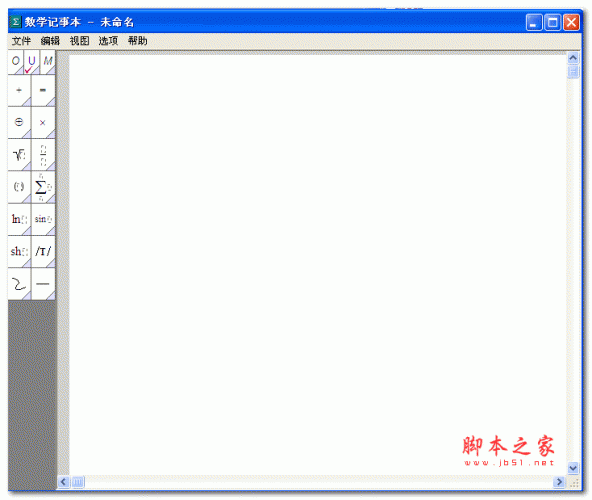Screen dimensions: 592x500
Task: Open the 编辑 menu
Action: pyautogui.click(x=50, y=41)
